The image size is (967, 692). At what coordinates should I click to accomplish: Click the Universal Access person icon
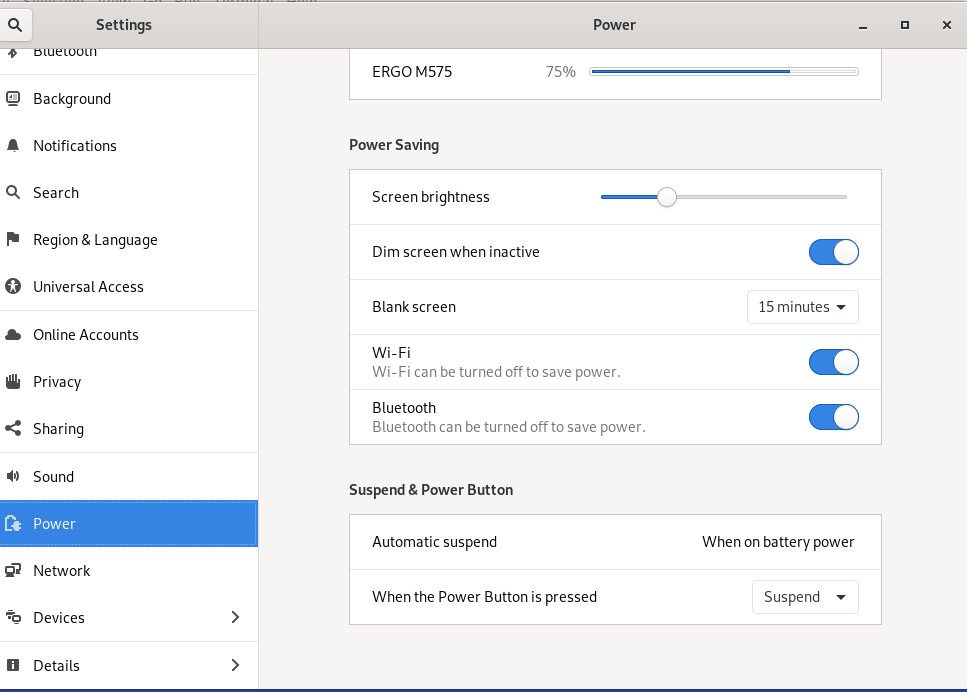click(x=13, y=287)
